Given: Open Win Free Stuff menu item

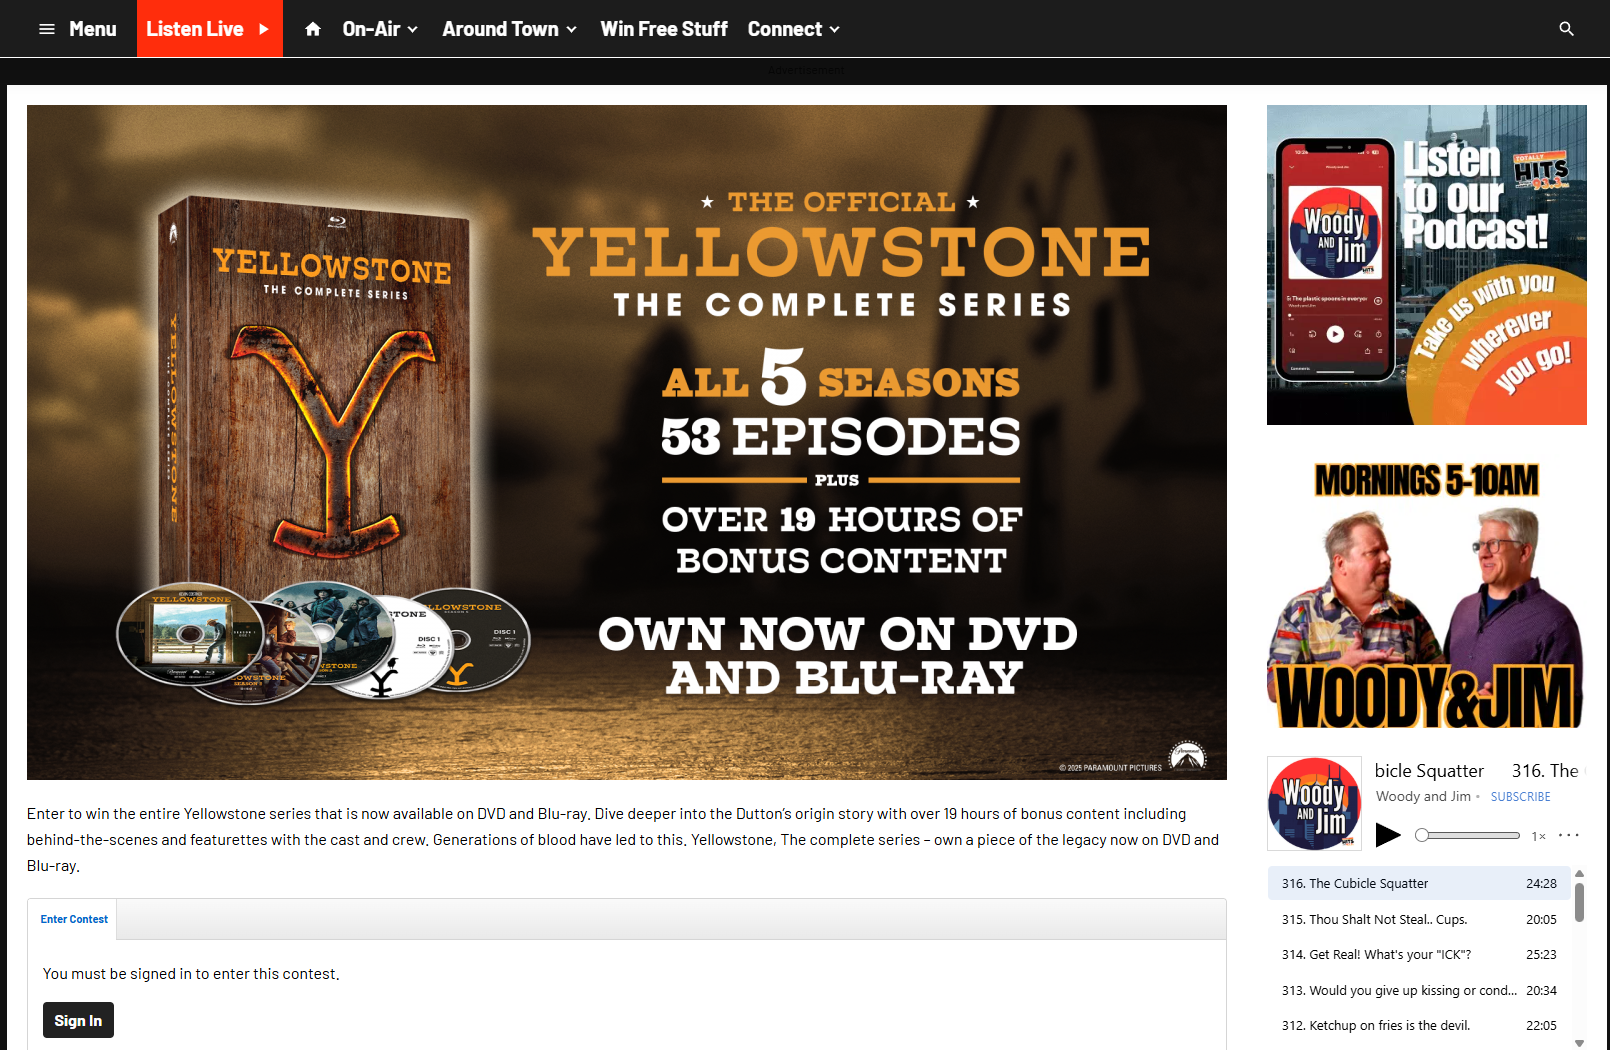Looking at the screenshot, I should click(x=664, y=29).
